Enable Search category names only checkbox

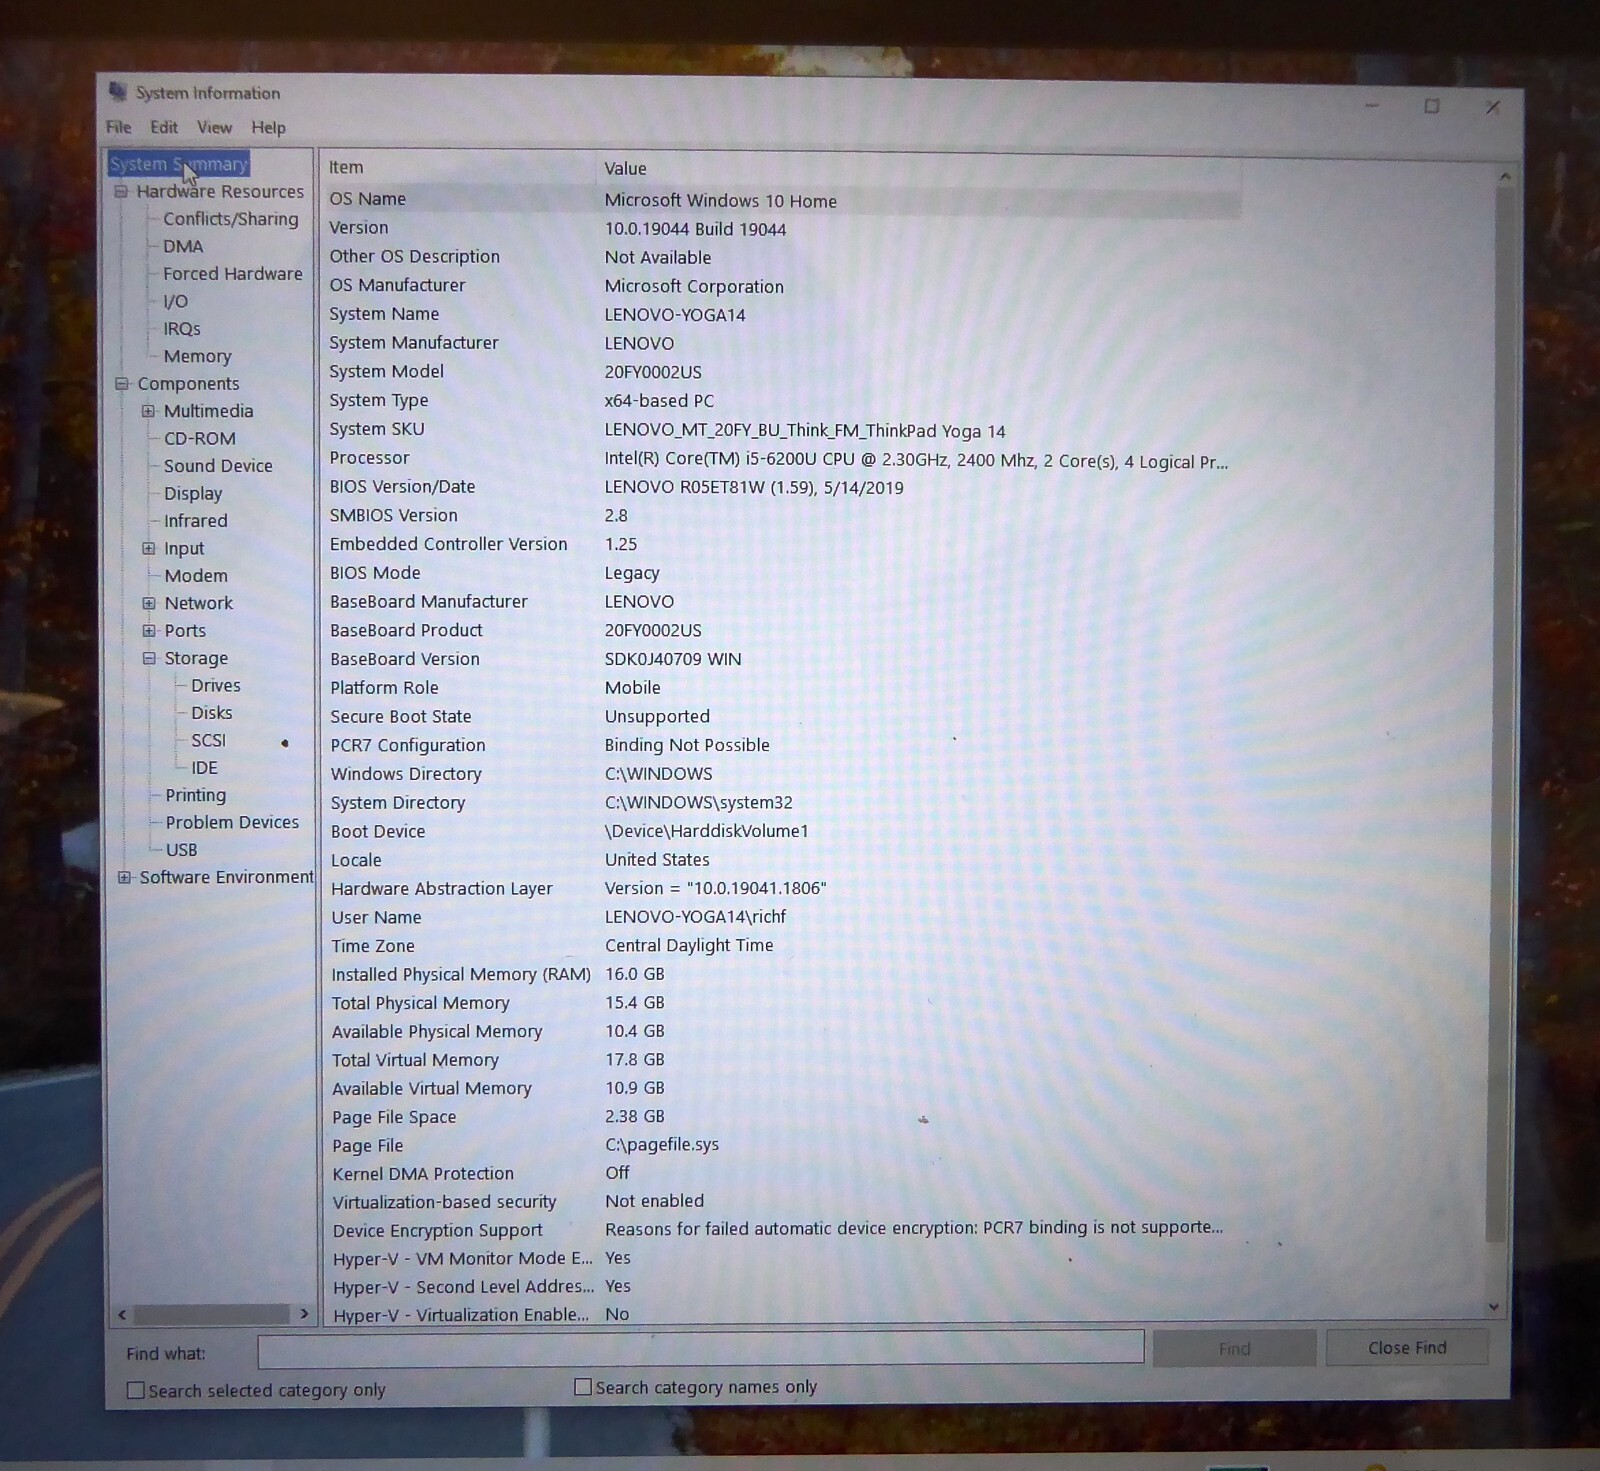[583, 1387]
